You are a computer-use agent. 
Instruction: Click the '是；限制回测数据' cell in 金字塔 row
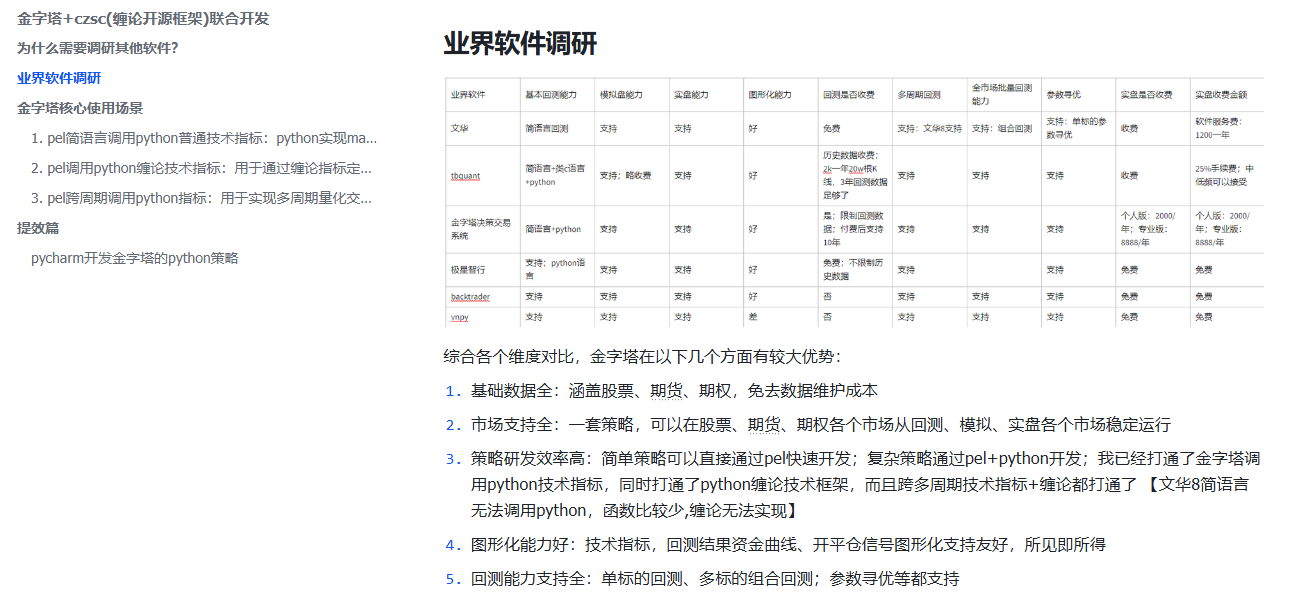854,229
